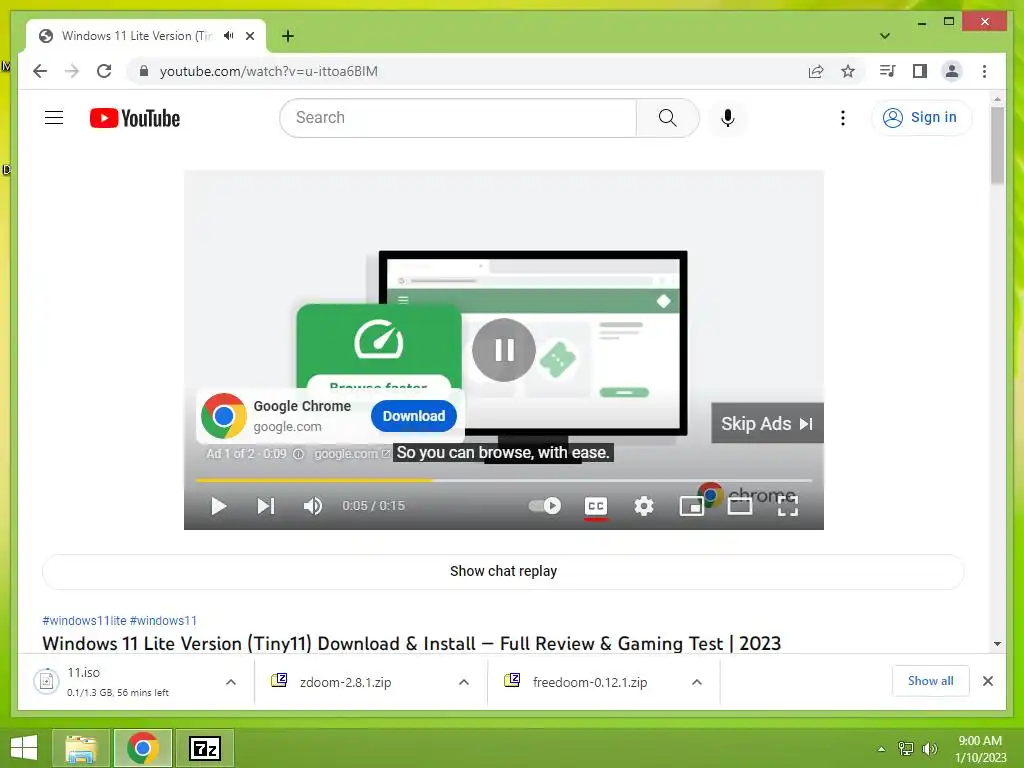
Task: Open Windows Start button
Action: point(24,748)
